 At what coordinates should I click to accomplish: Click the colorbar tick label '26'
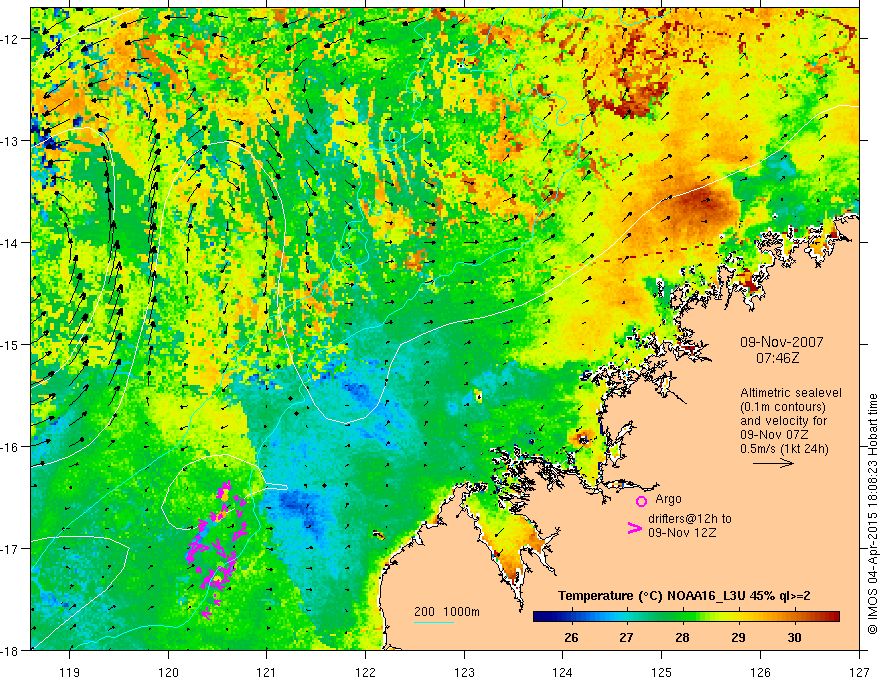click(571, 637)
